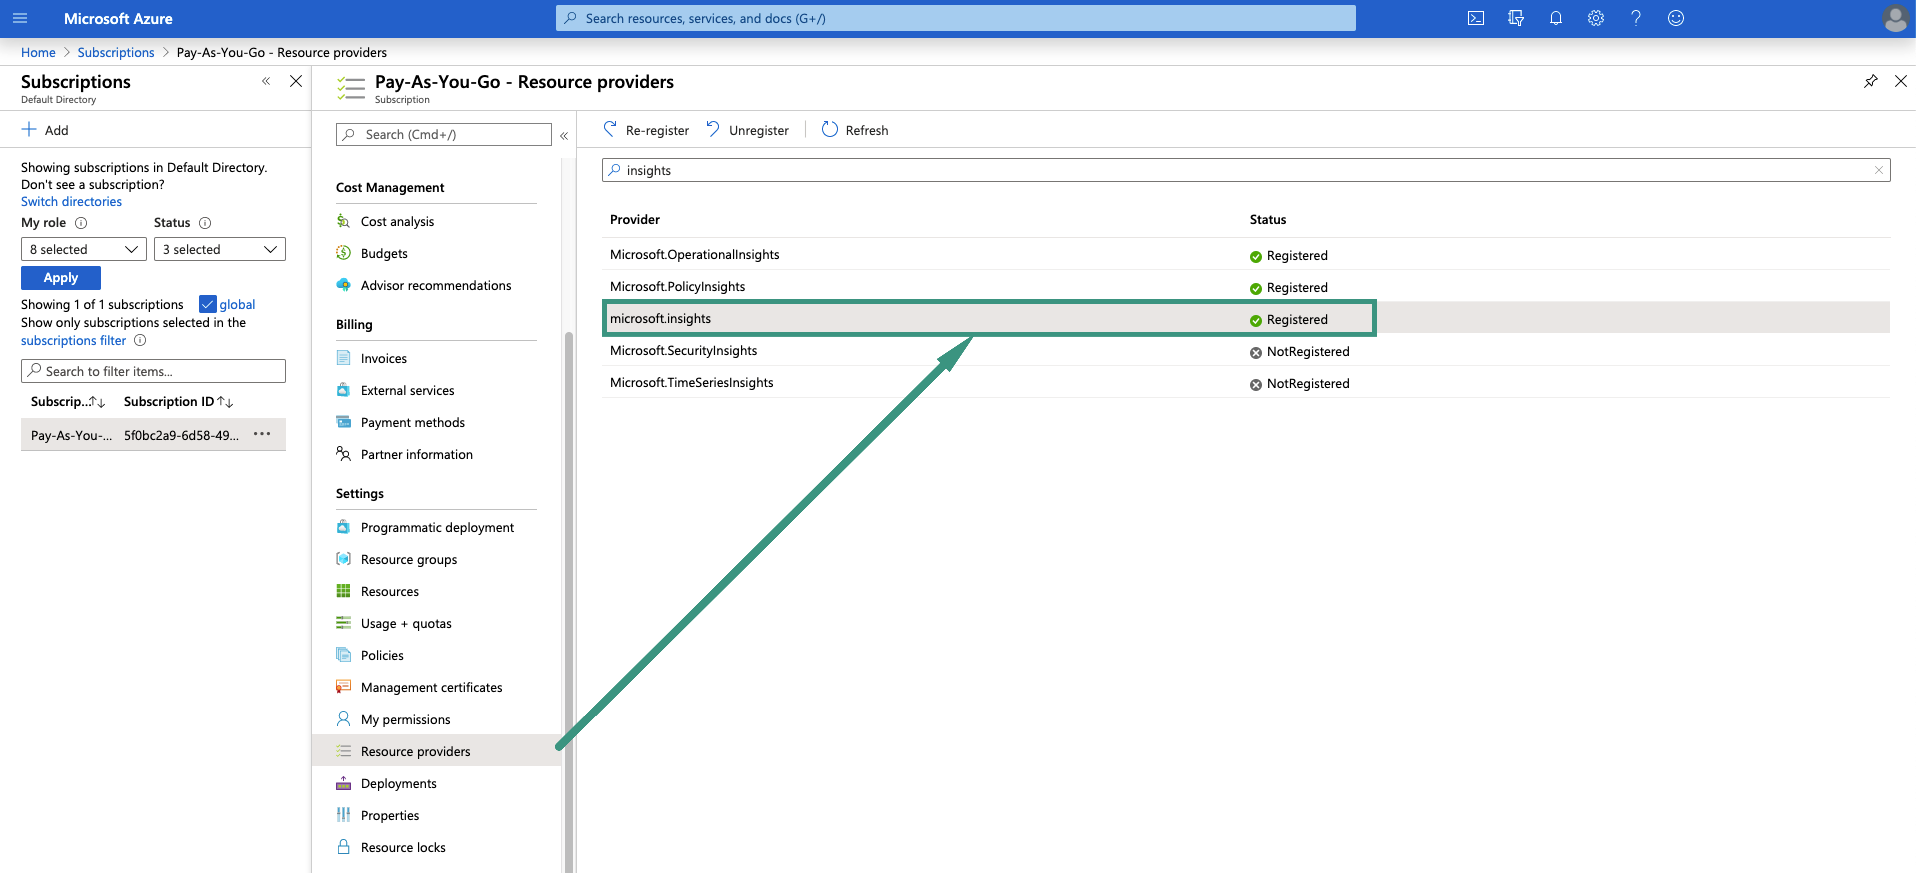Open the Status 3 selected dropdown

pyautogui.click(x=220, y=249)
